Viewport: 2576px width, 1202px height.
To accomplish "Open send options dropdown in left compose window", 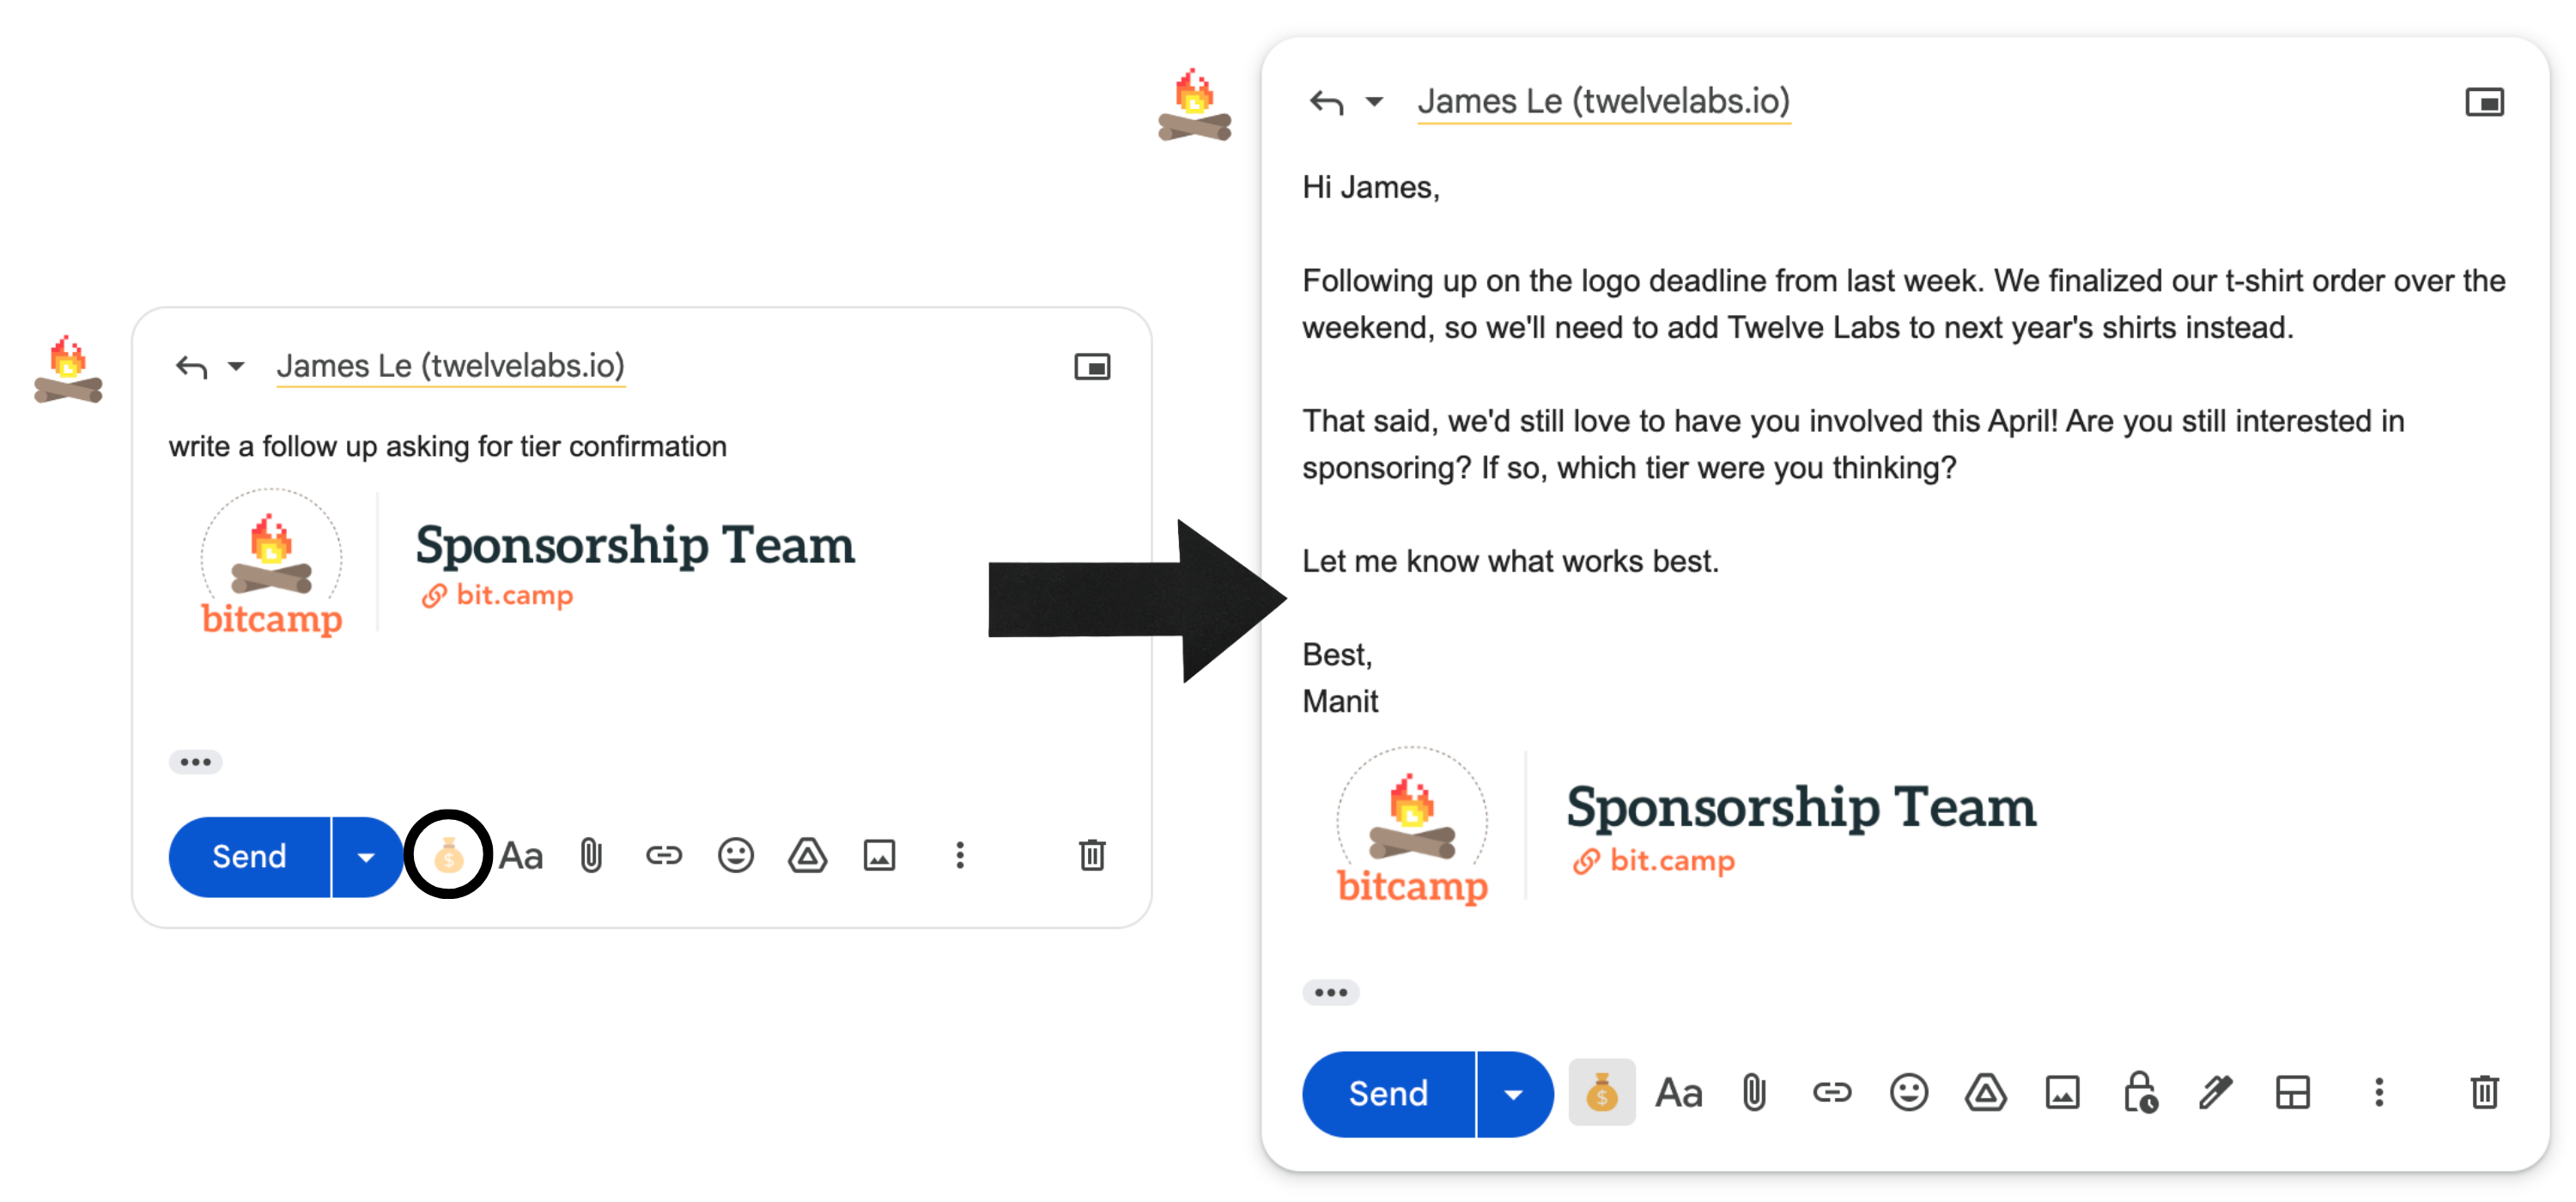I will pyautogui.click(x=366, y=857).
